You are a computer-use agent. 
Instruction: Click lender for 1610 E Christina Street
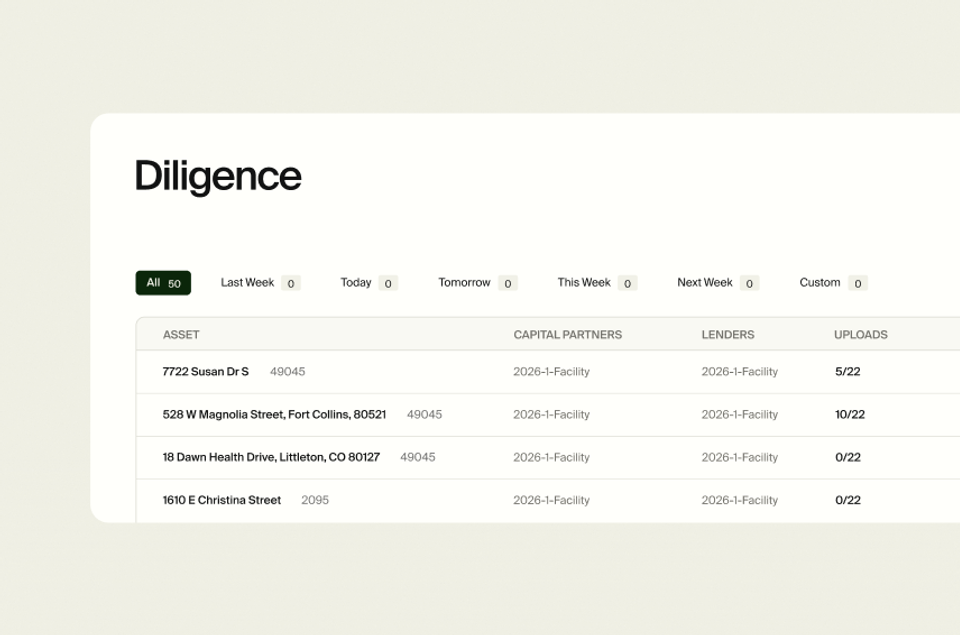[740, 500]
